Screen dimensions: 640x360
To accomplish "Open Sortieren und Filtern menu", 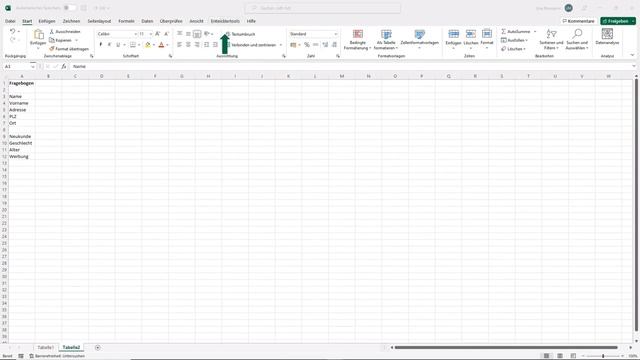I will pos(551,40).
